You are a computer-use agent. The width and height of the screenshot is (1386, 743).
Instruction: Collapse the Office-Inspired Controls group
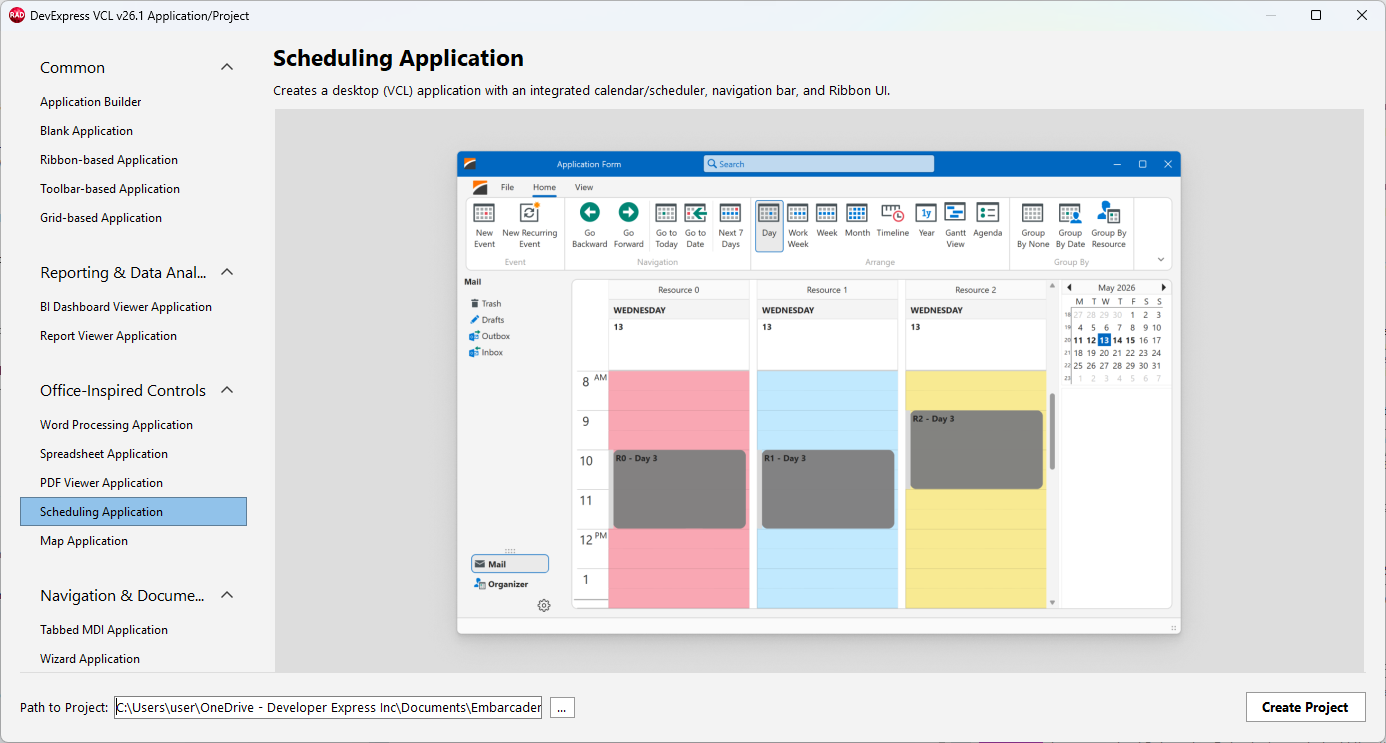point(227,390)
